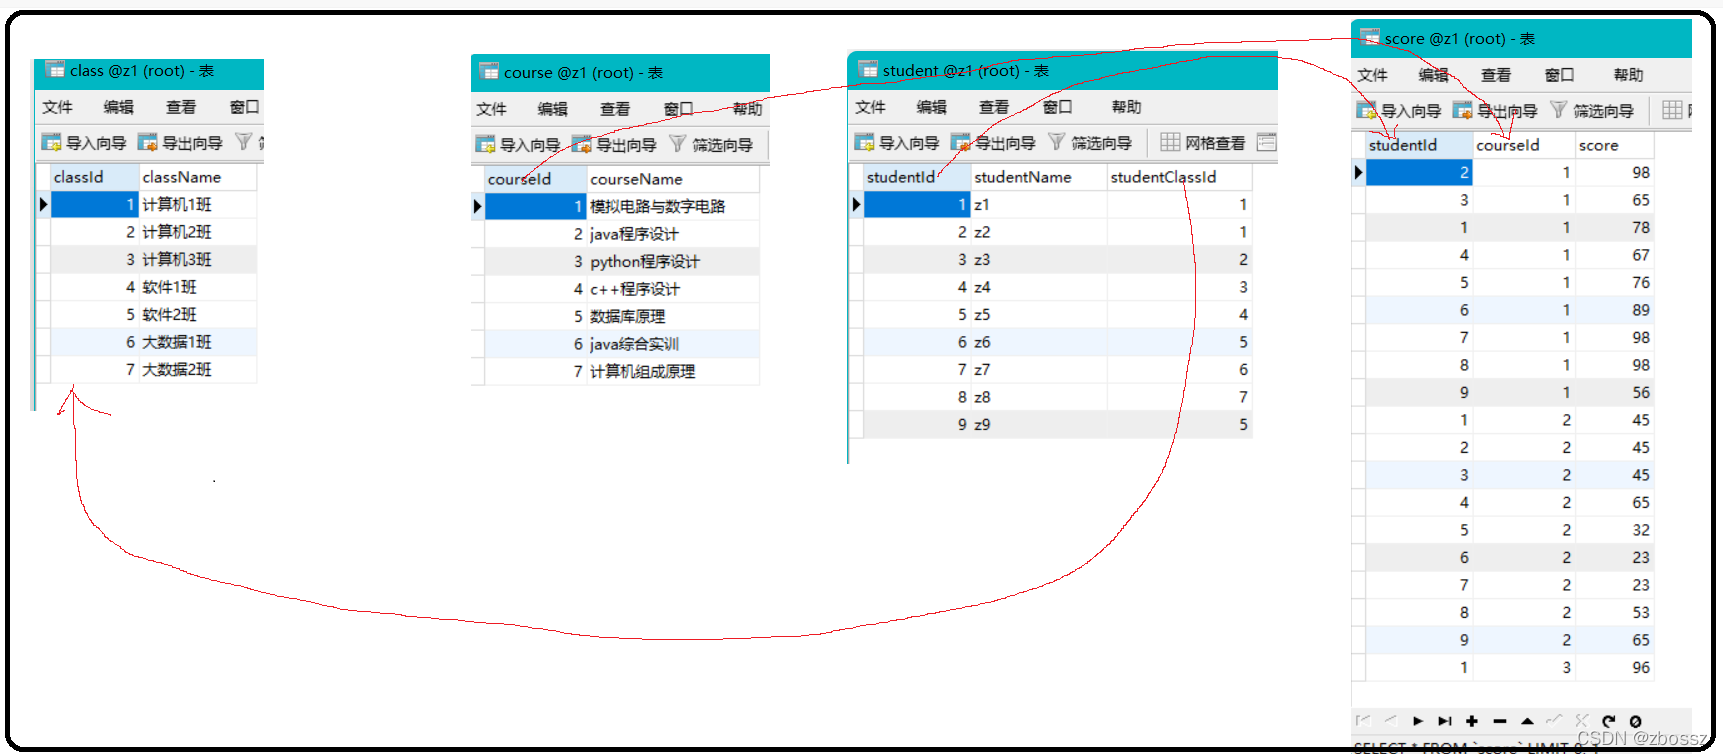
Task: Open 帮助 menu in the student window
Action: click(x=1126, y=107)
